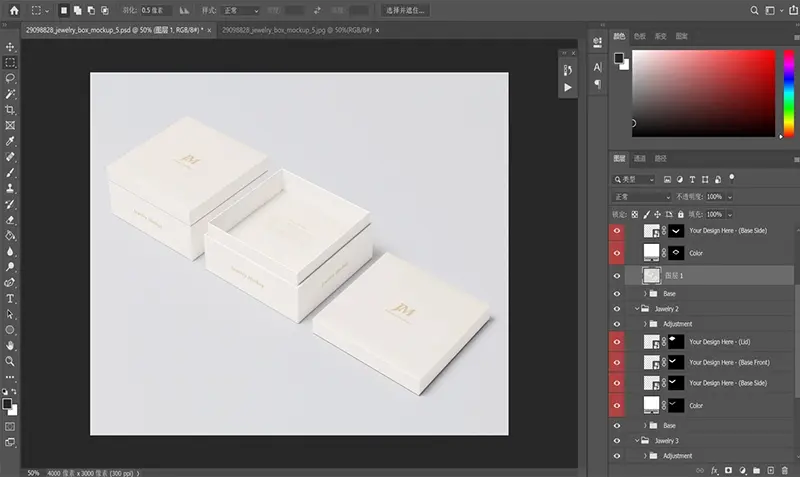Click the Play actions triangle icon
This screenshot has width=800, height=477.
pyautogui.click(x=568, y=88)
